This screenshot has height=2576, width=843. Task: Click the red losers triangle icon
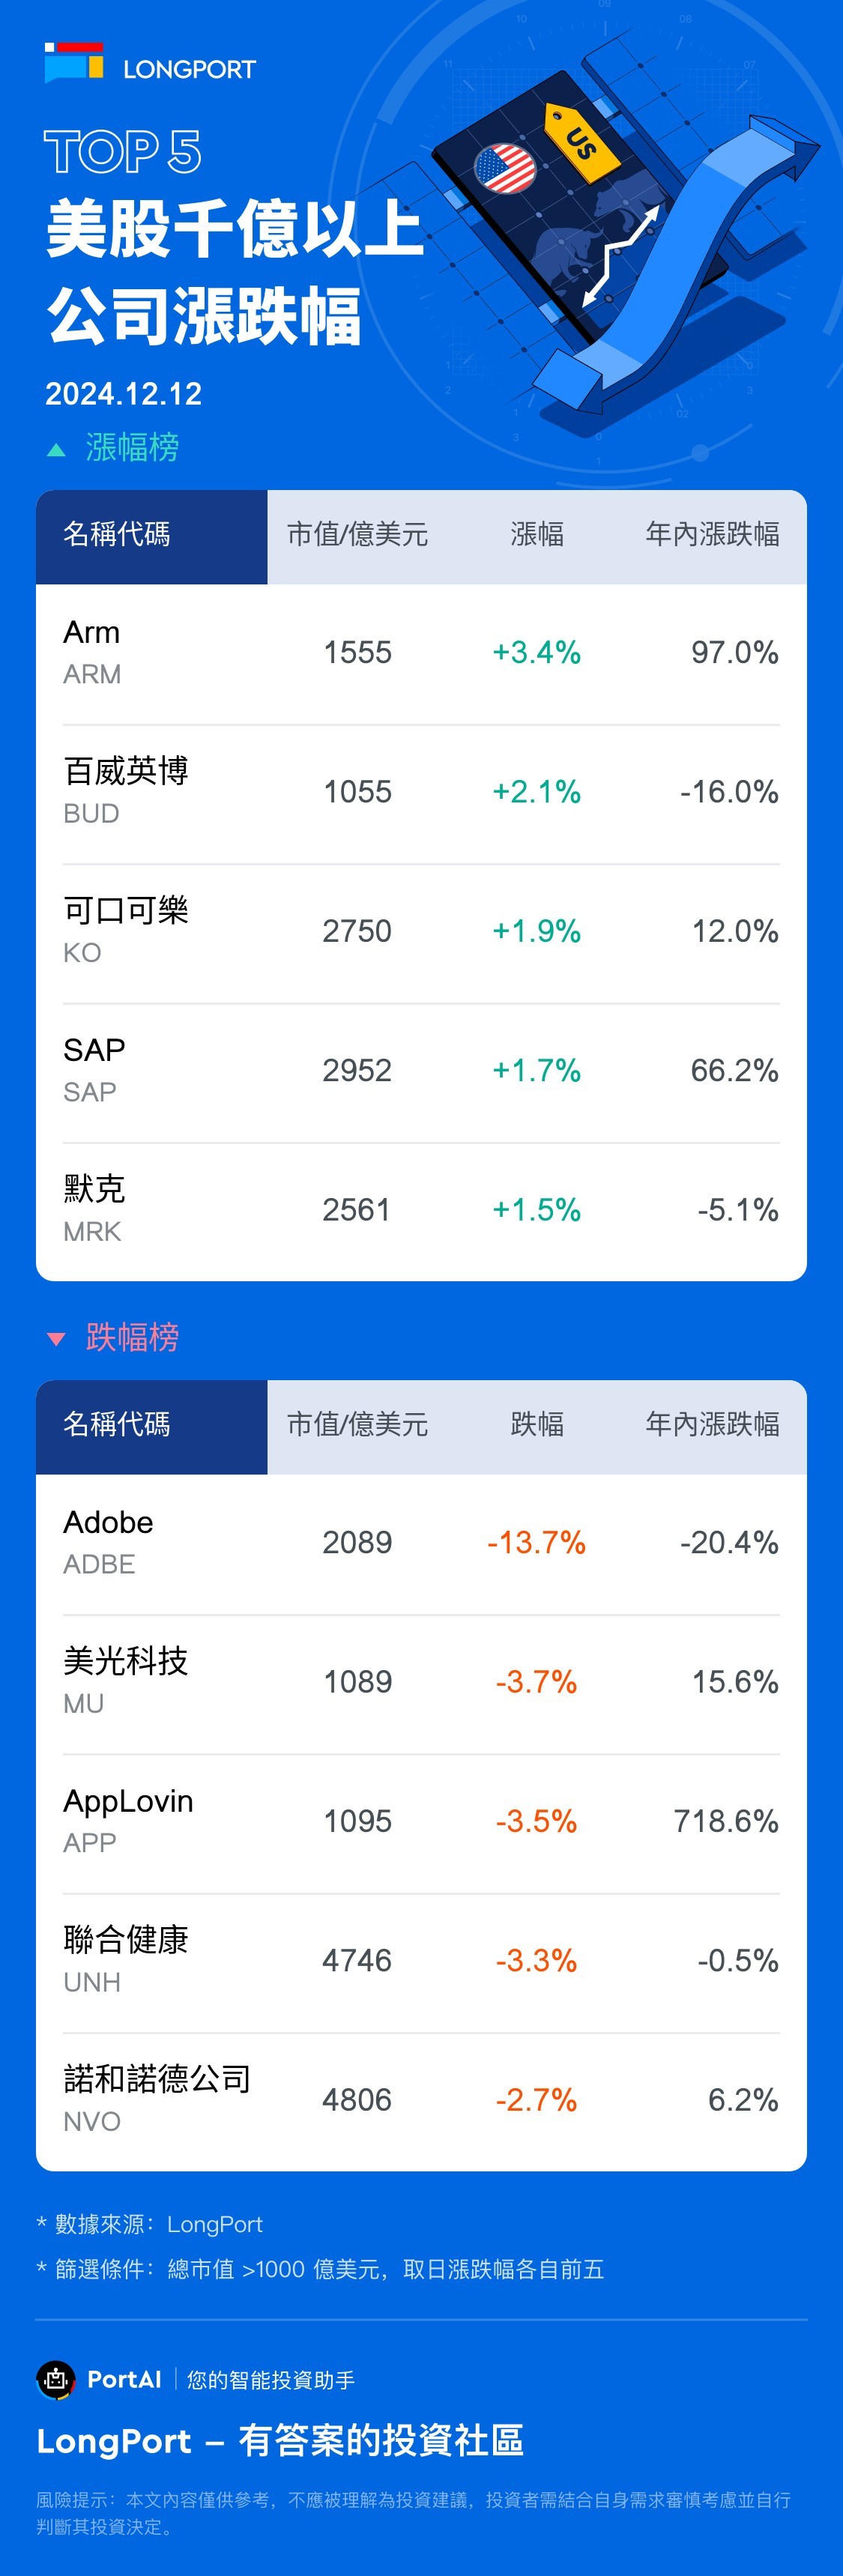click(x=57, y=1339)
